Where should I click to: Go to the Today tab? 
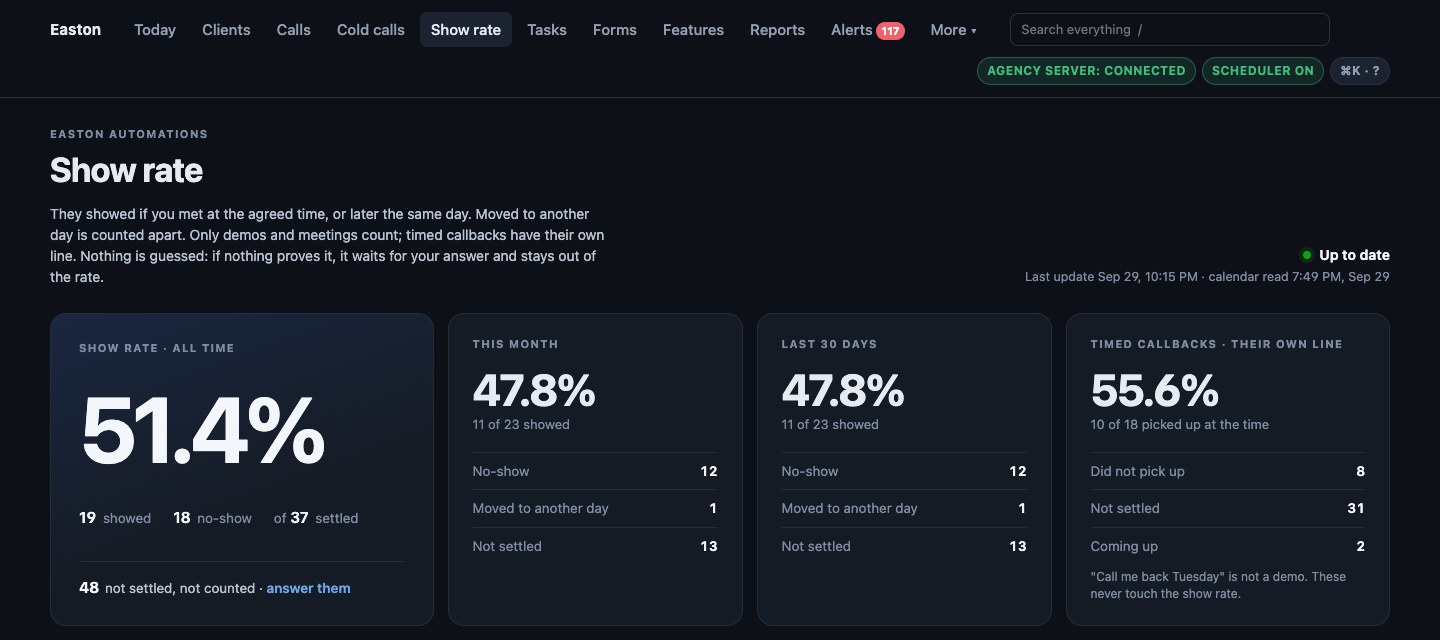coord(155,30)
